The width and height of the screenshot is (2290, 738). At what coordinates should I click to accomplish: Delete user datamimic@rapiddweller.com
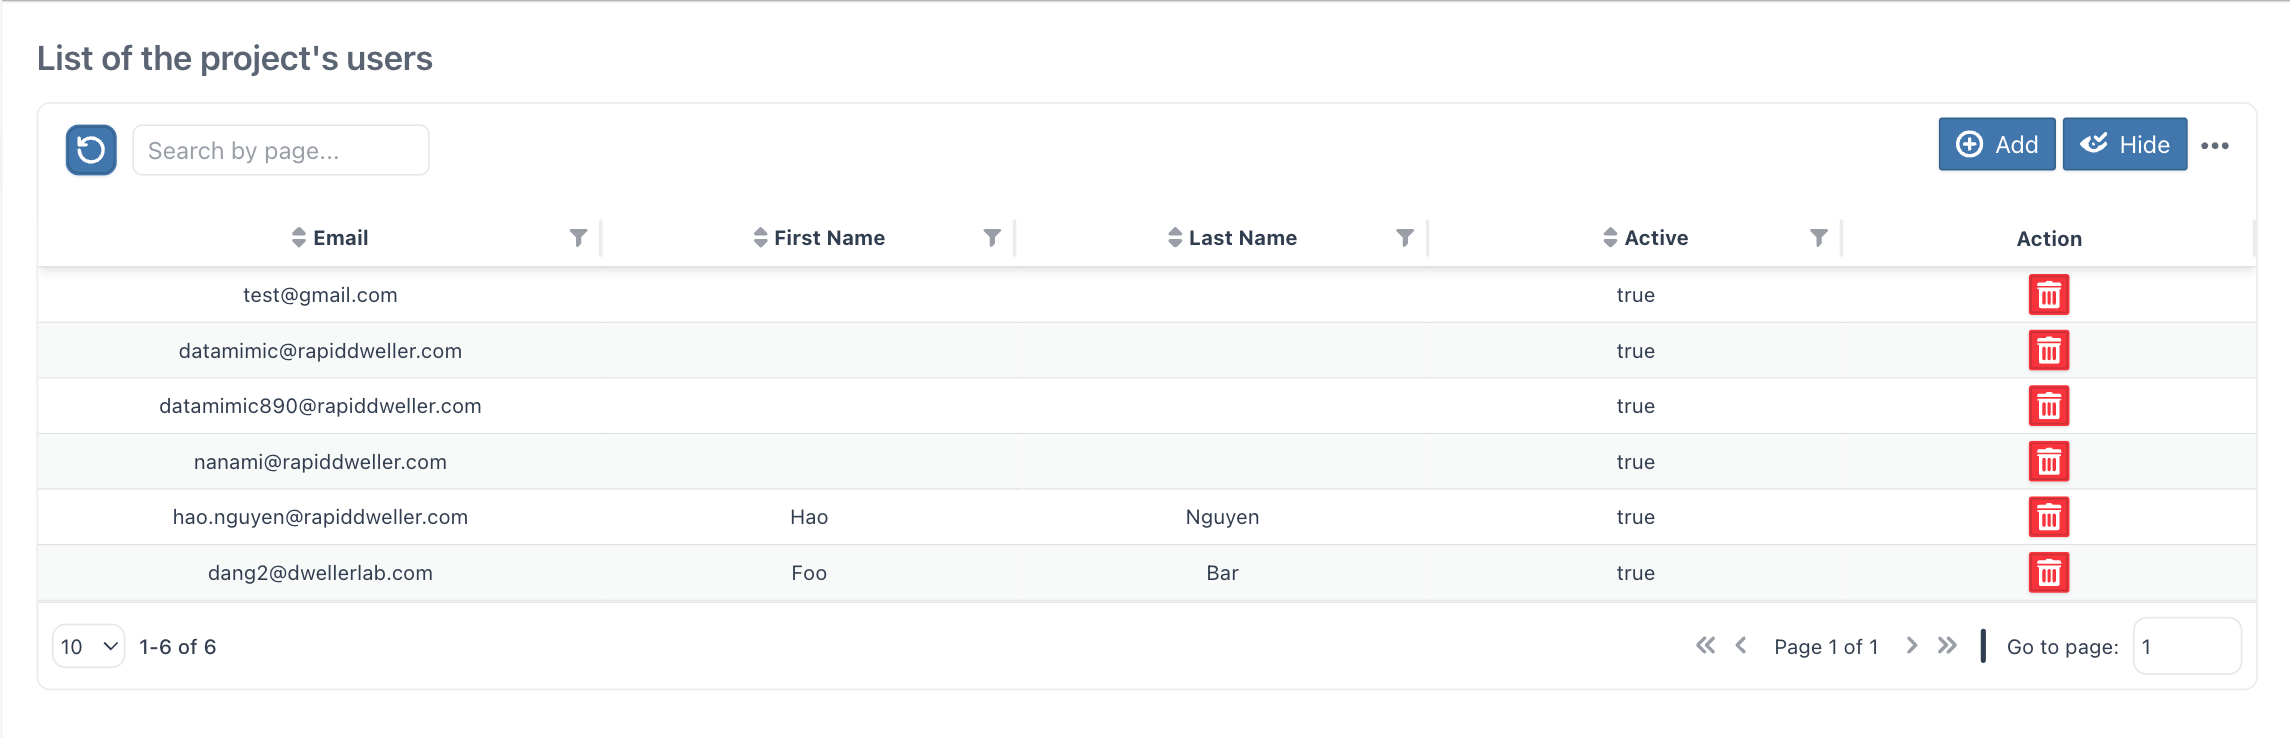[2049, 351]
